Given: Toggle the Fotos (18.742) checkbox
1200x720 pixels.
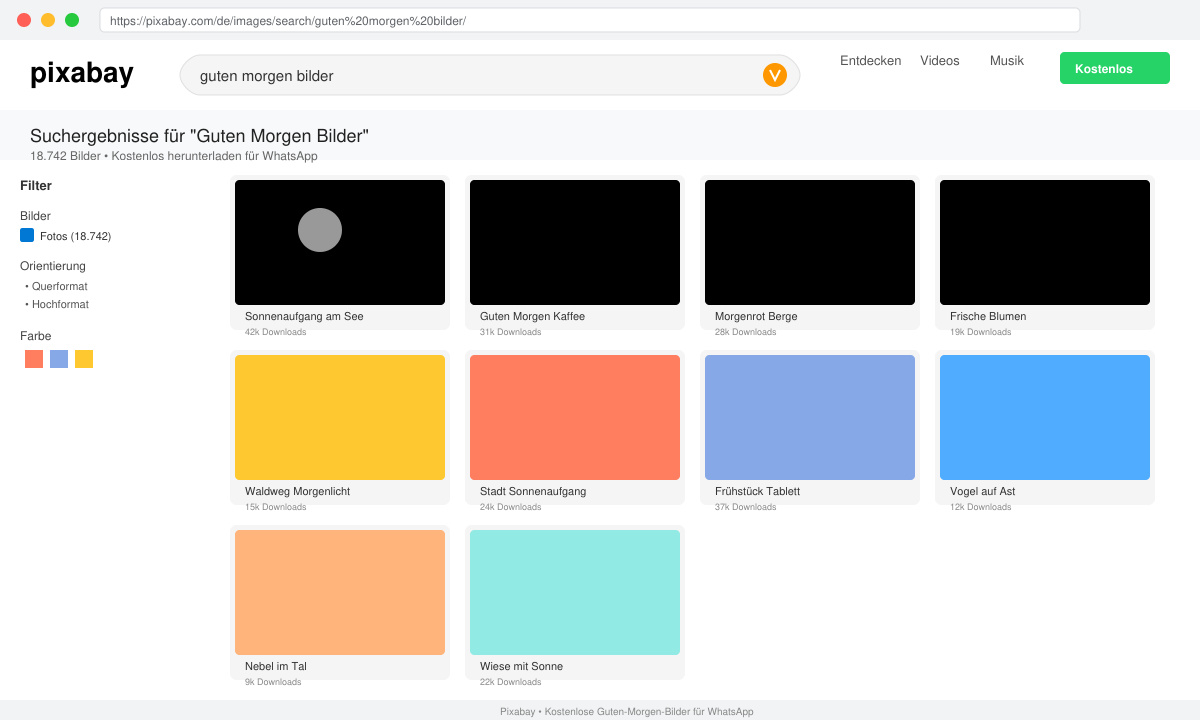Looking at the screenshot, I should click(27, 235).
